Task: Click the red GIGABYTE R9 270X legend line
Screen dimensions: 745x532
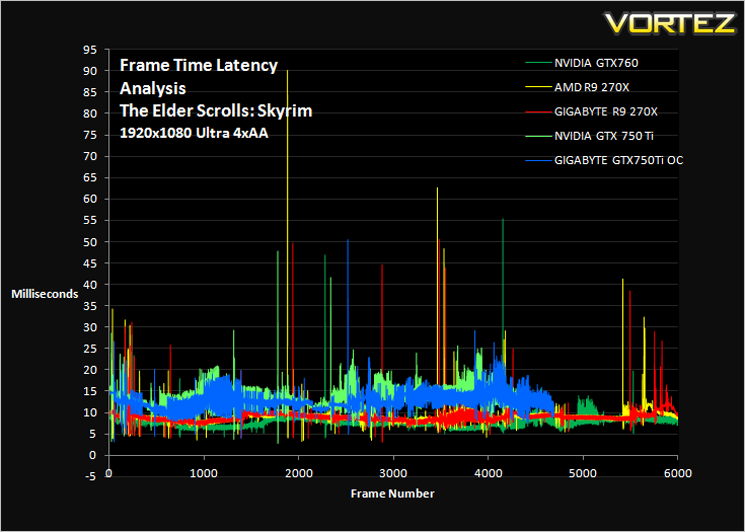Action: click(538, 112)
